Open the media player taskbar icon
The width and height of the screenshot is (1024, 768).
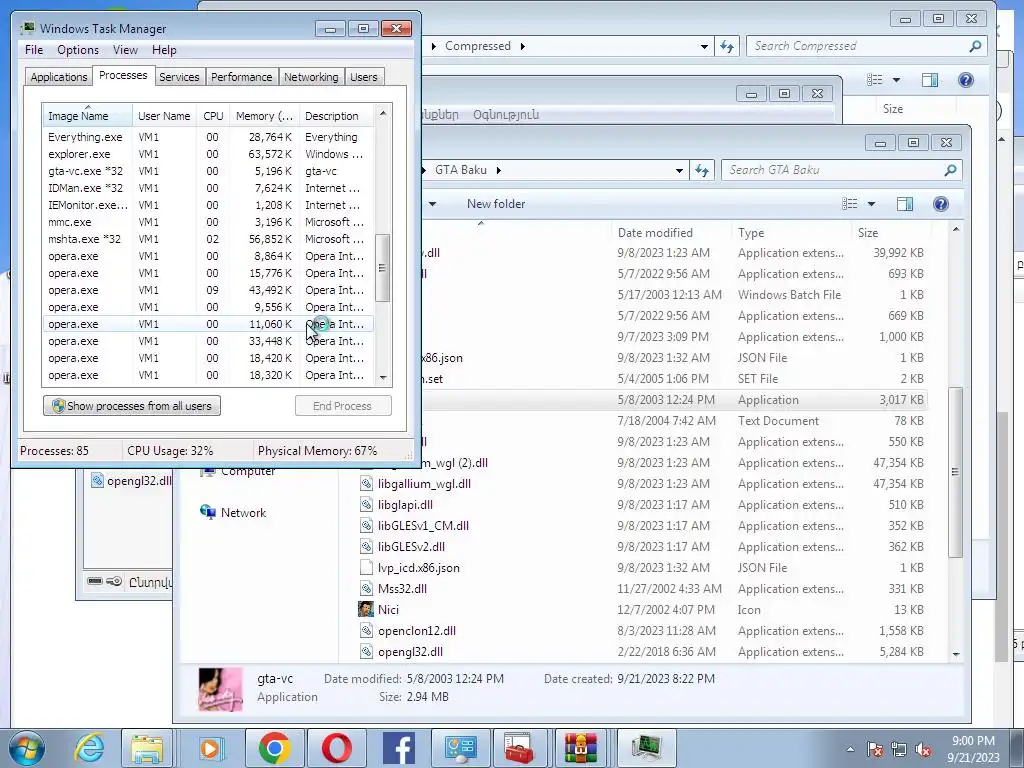pos(210,748)
